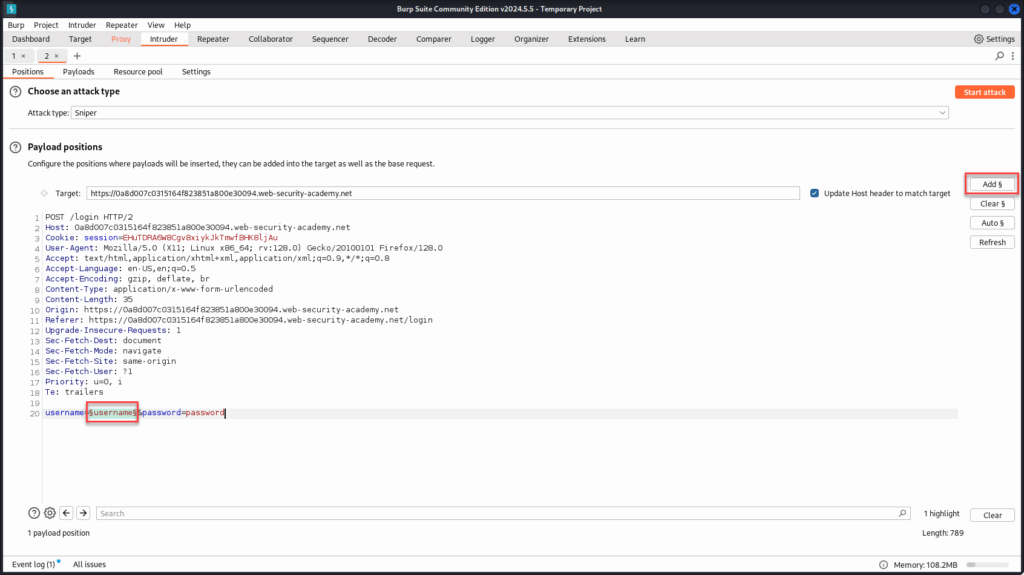Switch to the Decoder tab
Screen dimensions: 1024x575
(x=382, y=39)
